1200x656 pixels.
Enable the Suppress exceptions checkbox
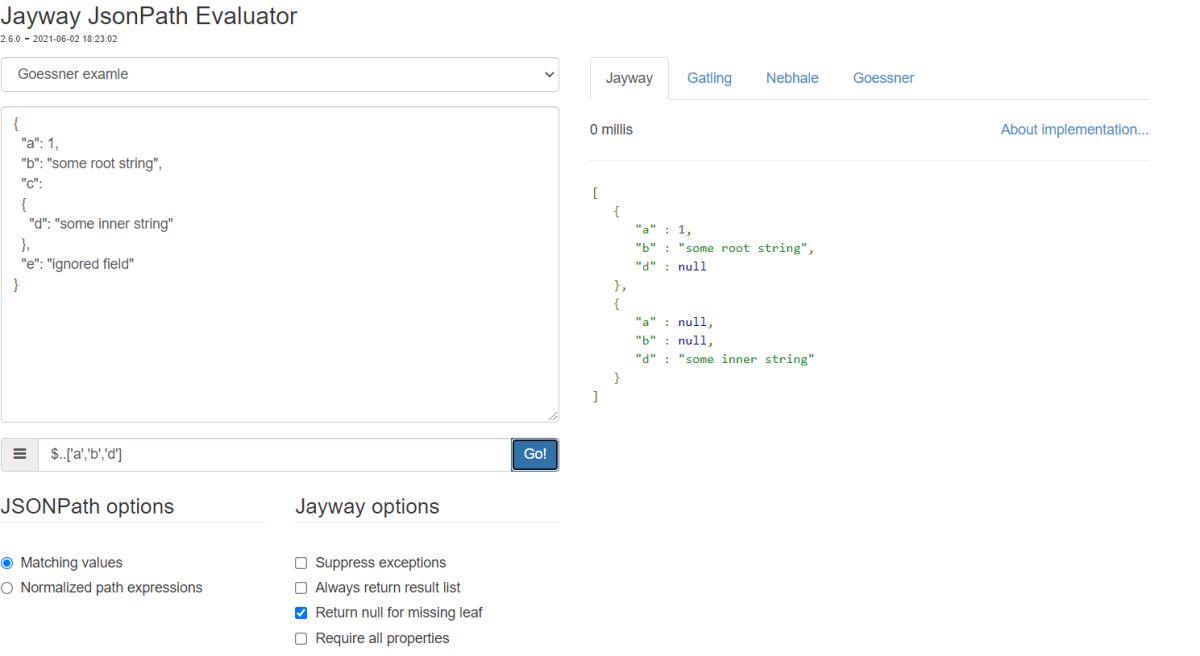pos(301,563)
